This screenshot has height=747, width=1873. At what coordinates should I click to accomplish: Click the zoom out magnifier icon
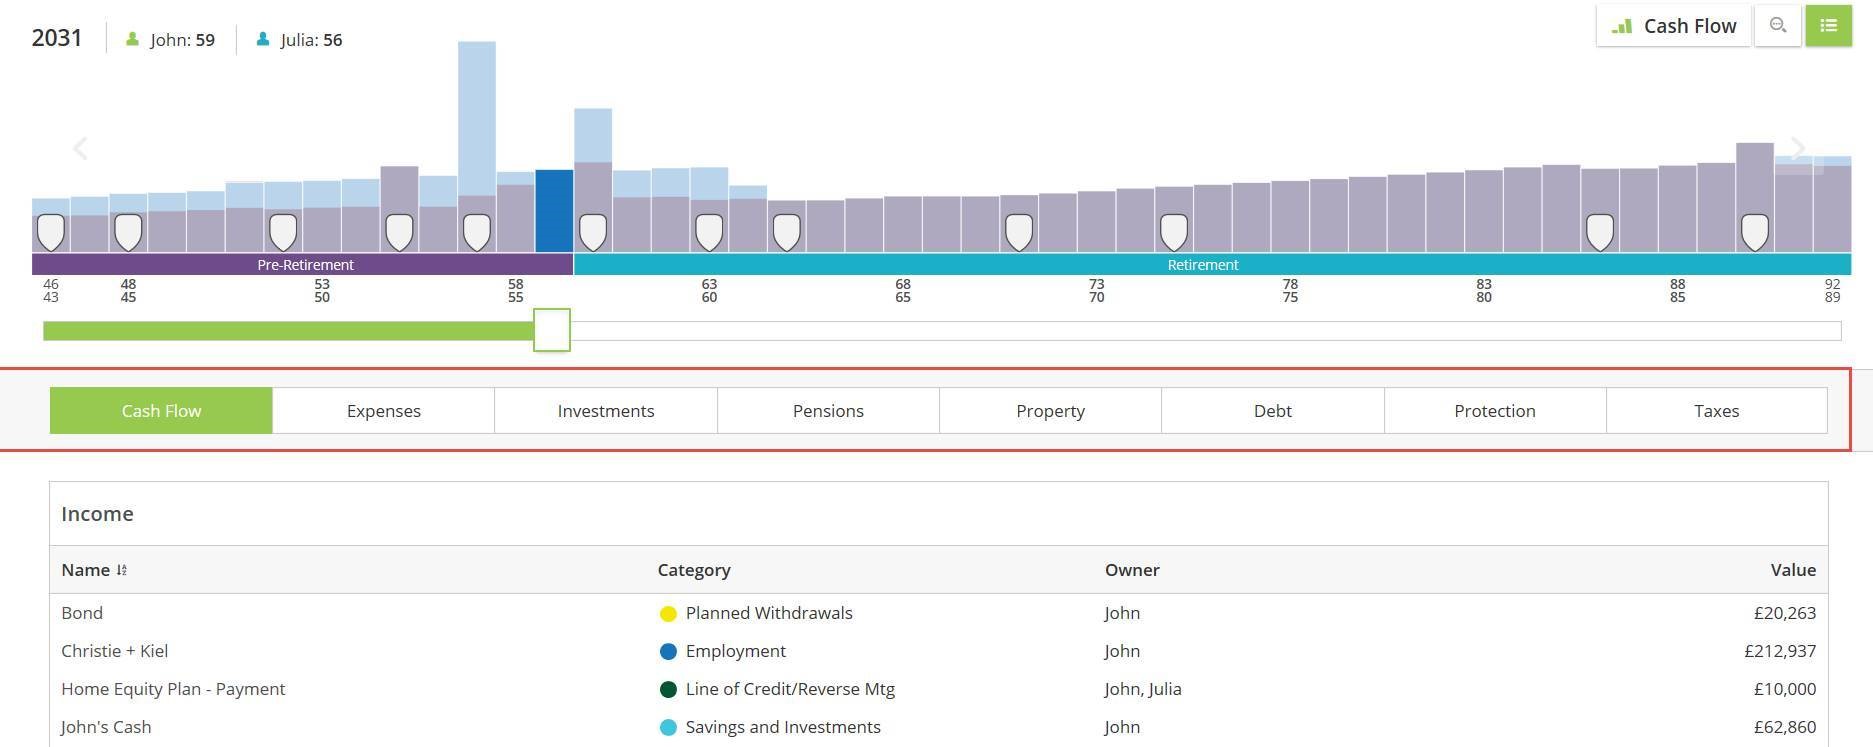(1777, 26)
